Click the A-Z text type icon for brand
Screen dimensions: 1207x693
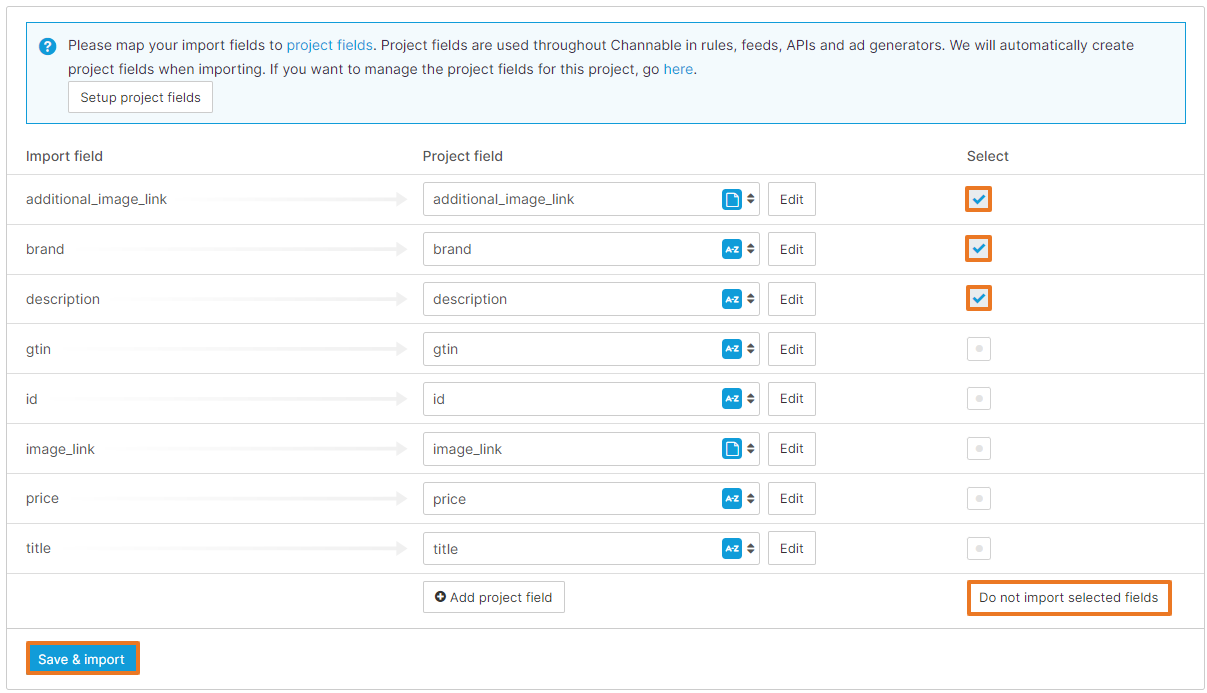tap(731, 249)
